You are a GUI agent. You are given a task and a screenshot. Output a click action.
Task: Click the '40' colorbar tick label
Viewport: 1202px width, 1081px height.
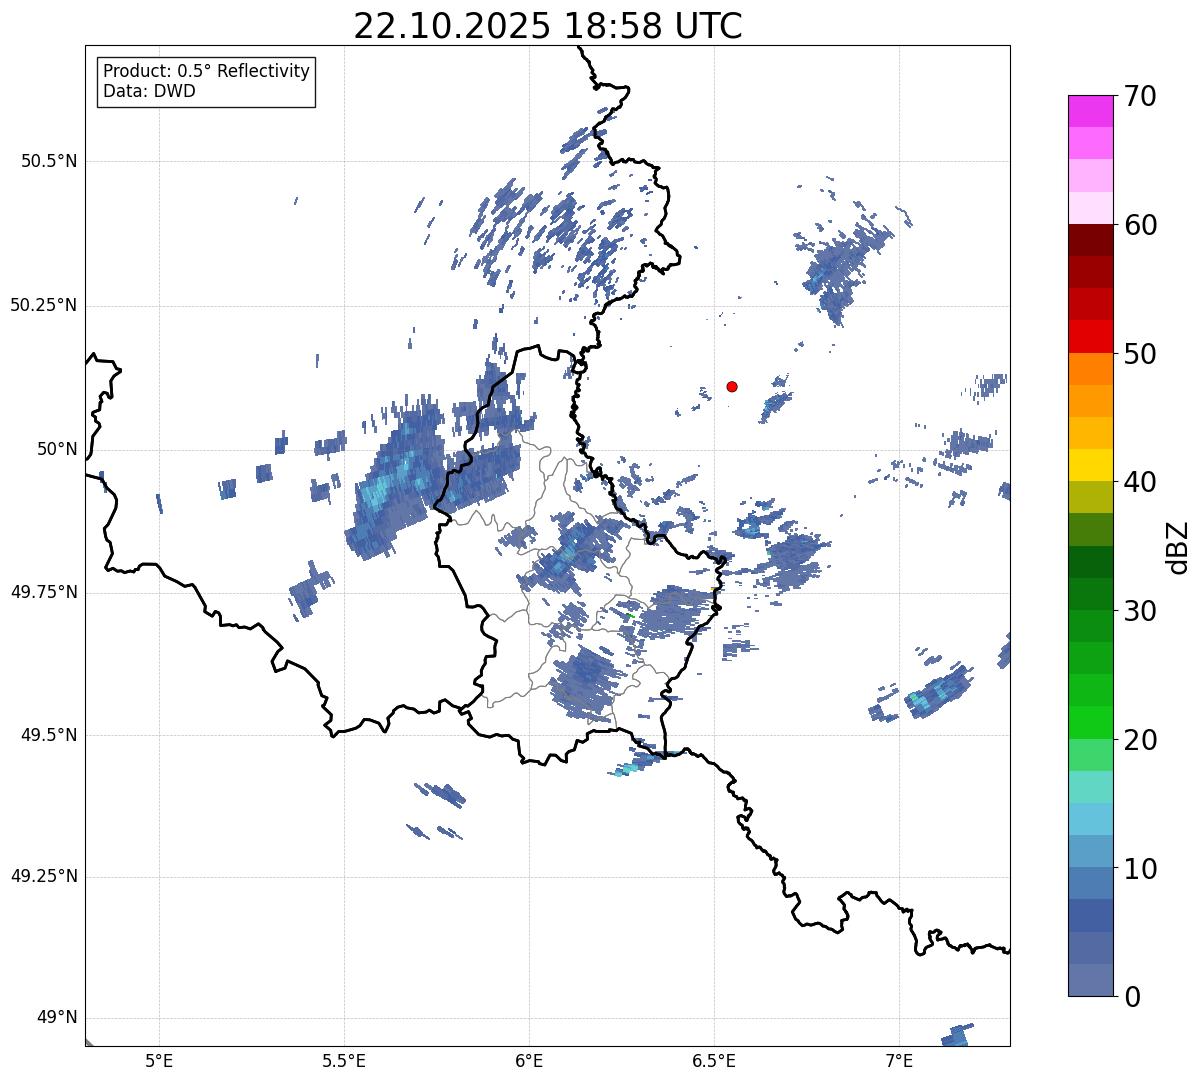click(x=1140, y=482)
